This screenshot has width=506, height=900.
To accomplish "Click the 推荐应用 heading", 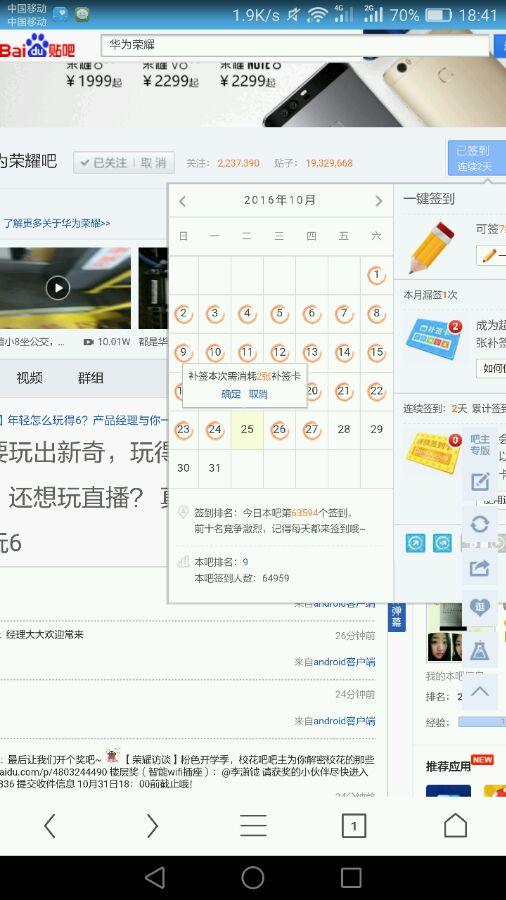I will click(447, 766).
